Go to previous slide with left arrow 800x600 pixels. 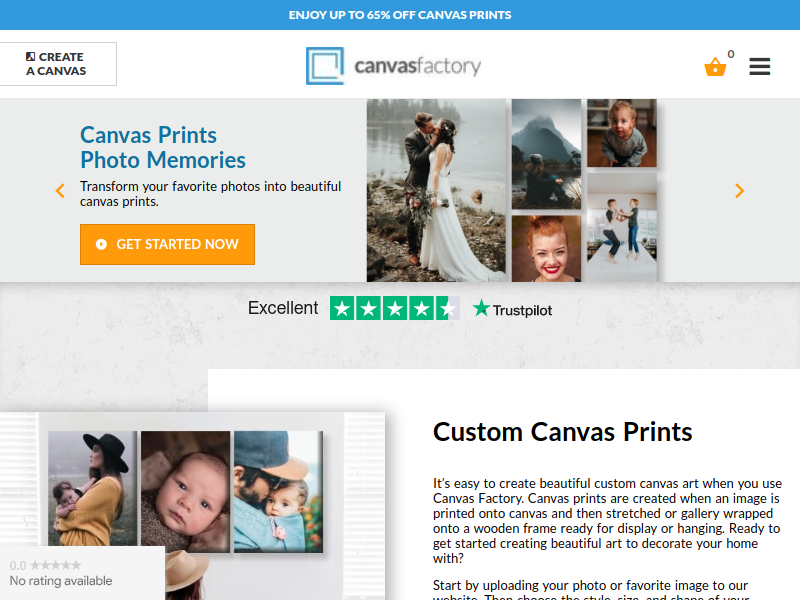[60, 191]
